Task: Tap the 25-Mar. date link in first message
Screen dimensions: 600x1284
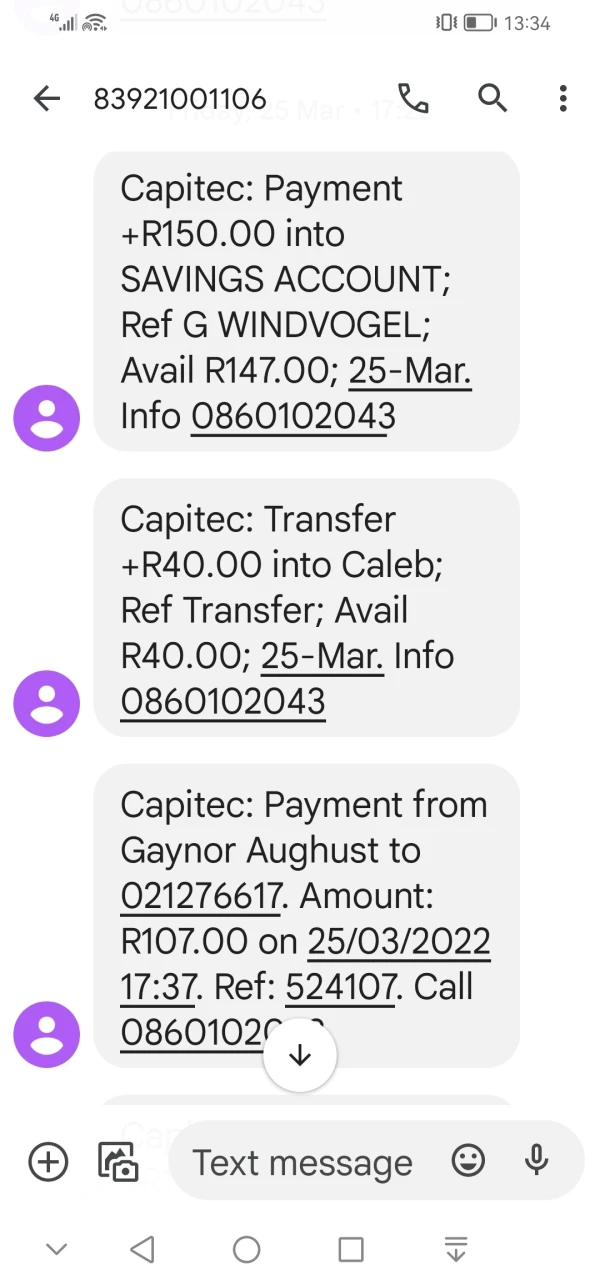Action: point(410,371)
